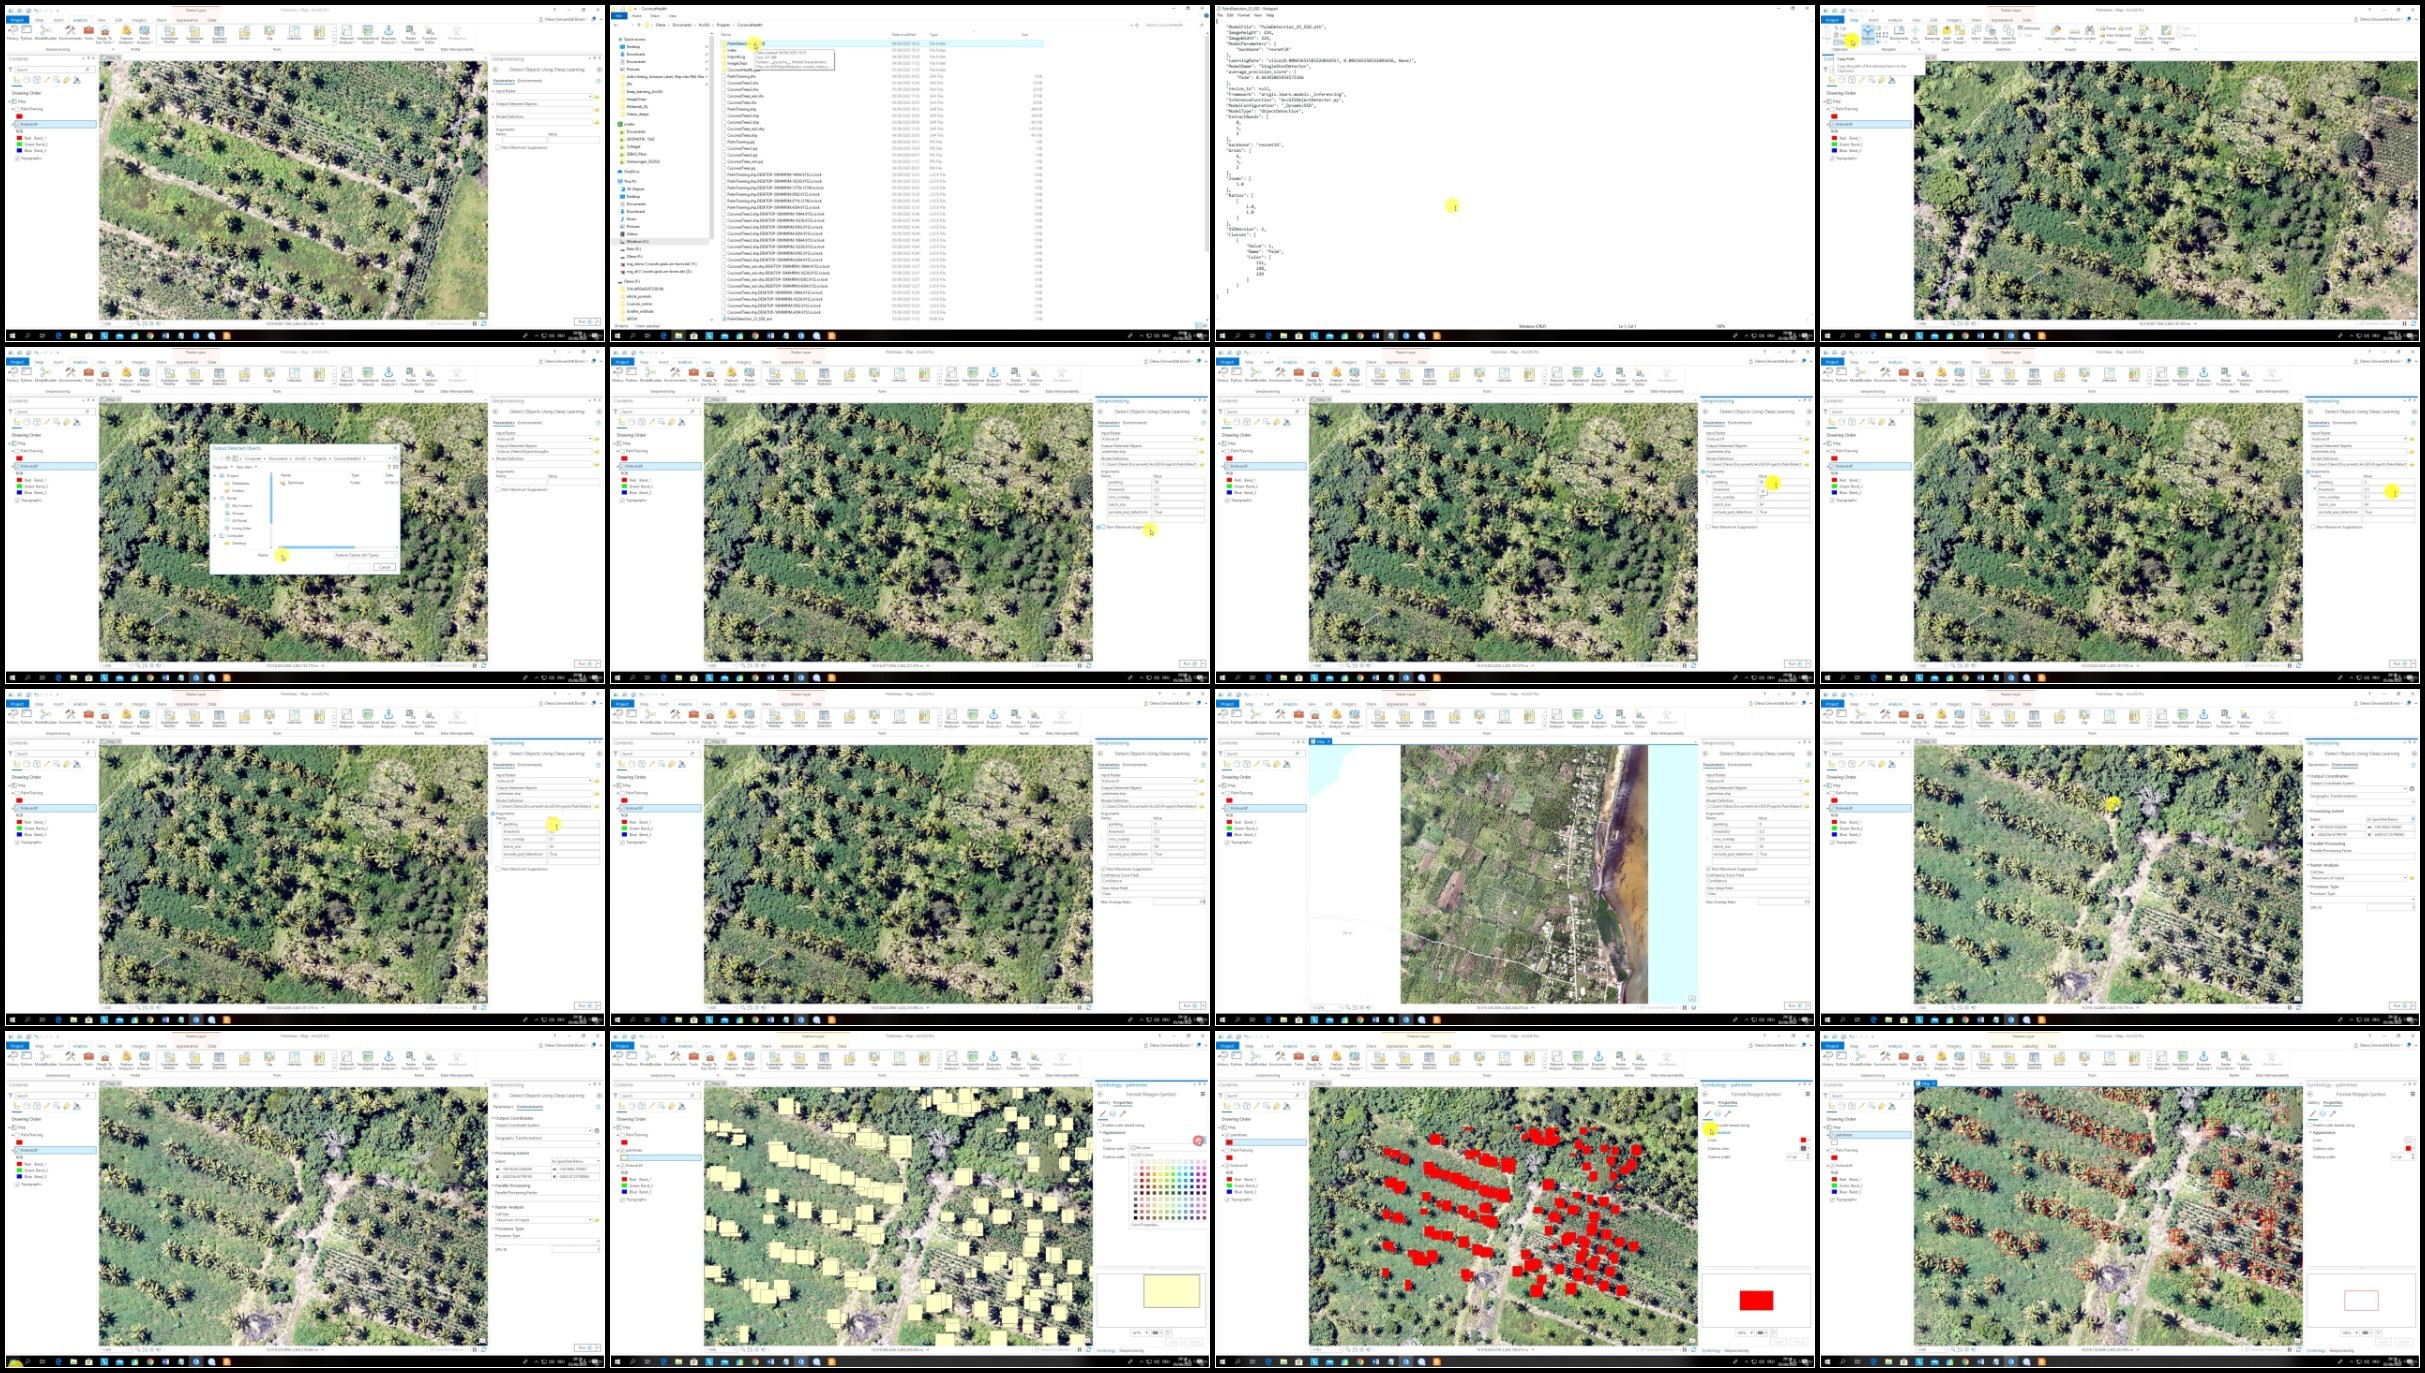In red-boxes frame, switch to Gallery tab

click(1709, 1103)
